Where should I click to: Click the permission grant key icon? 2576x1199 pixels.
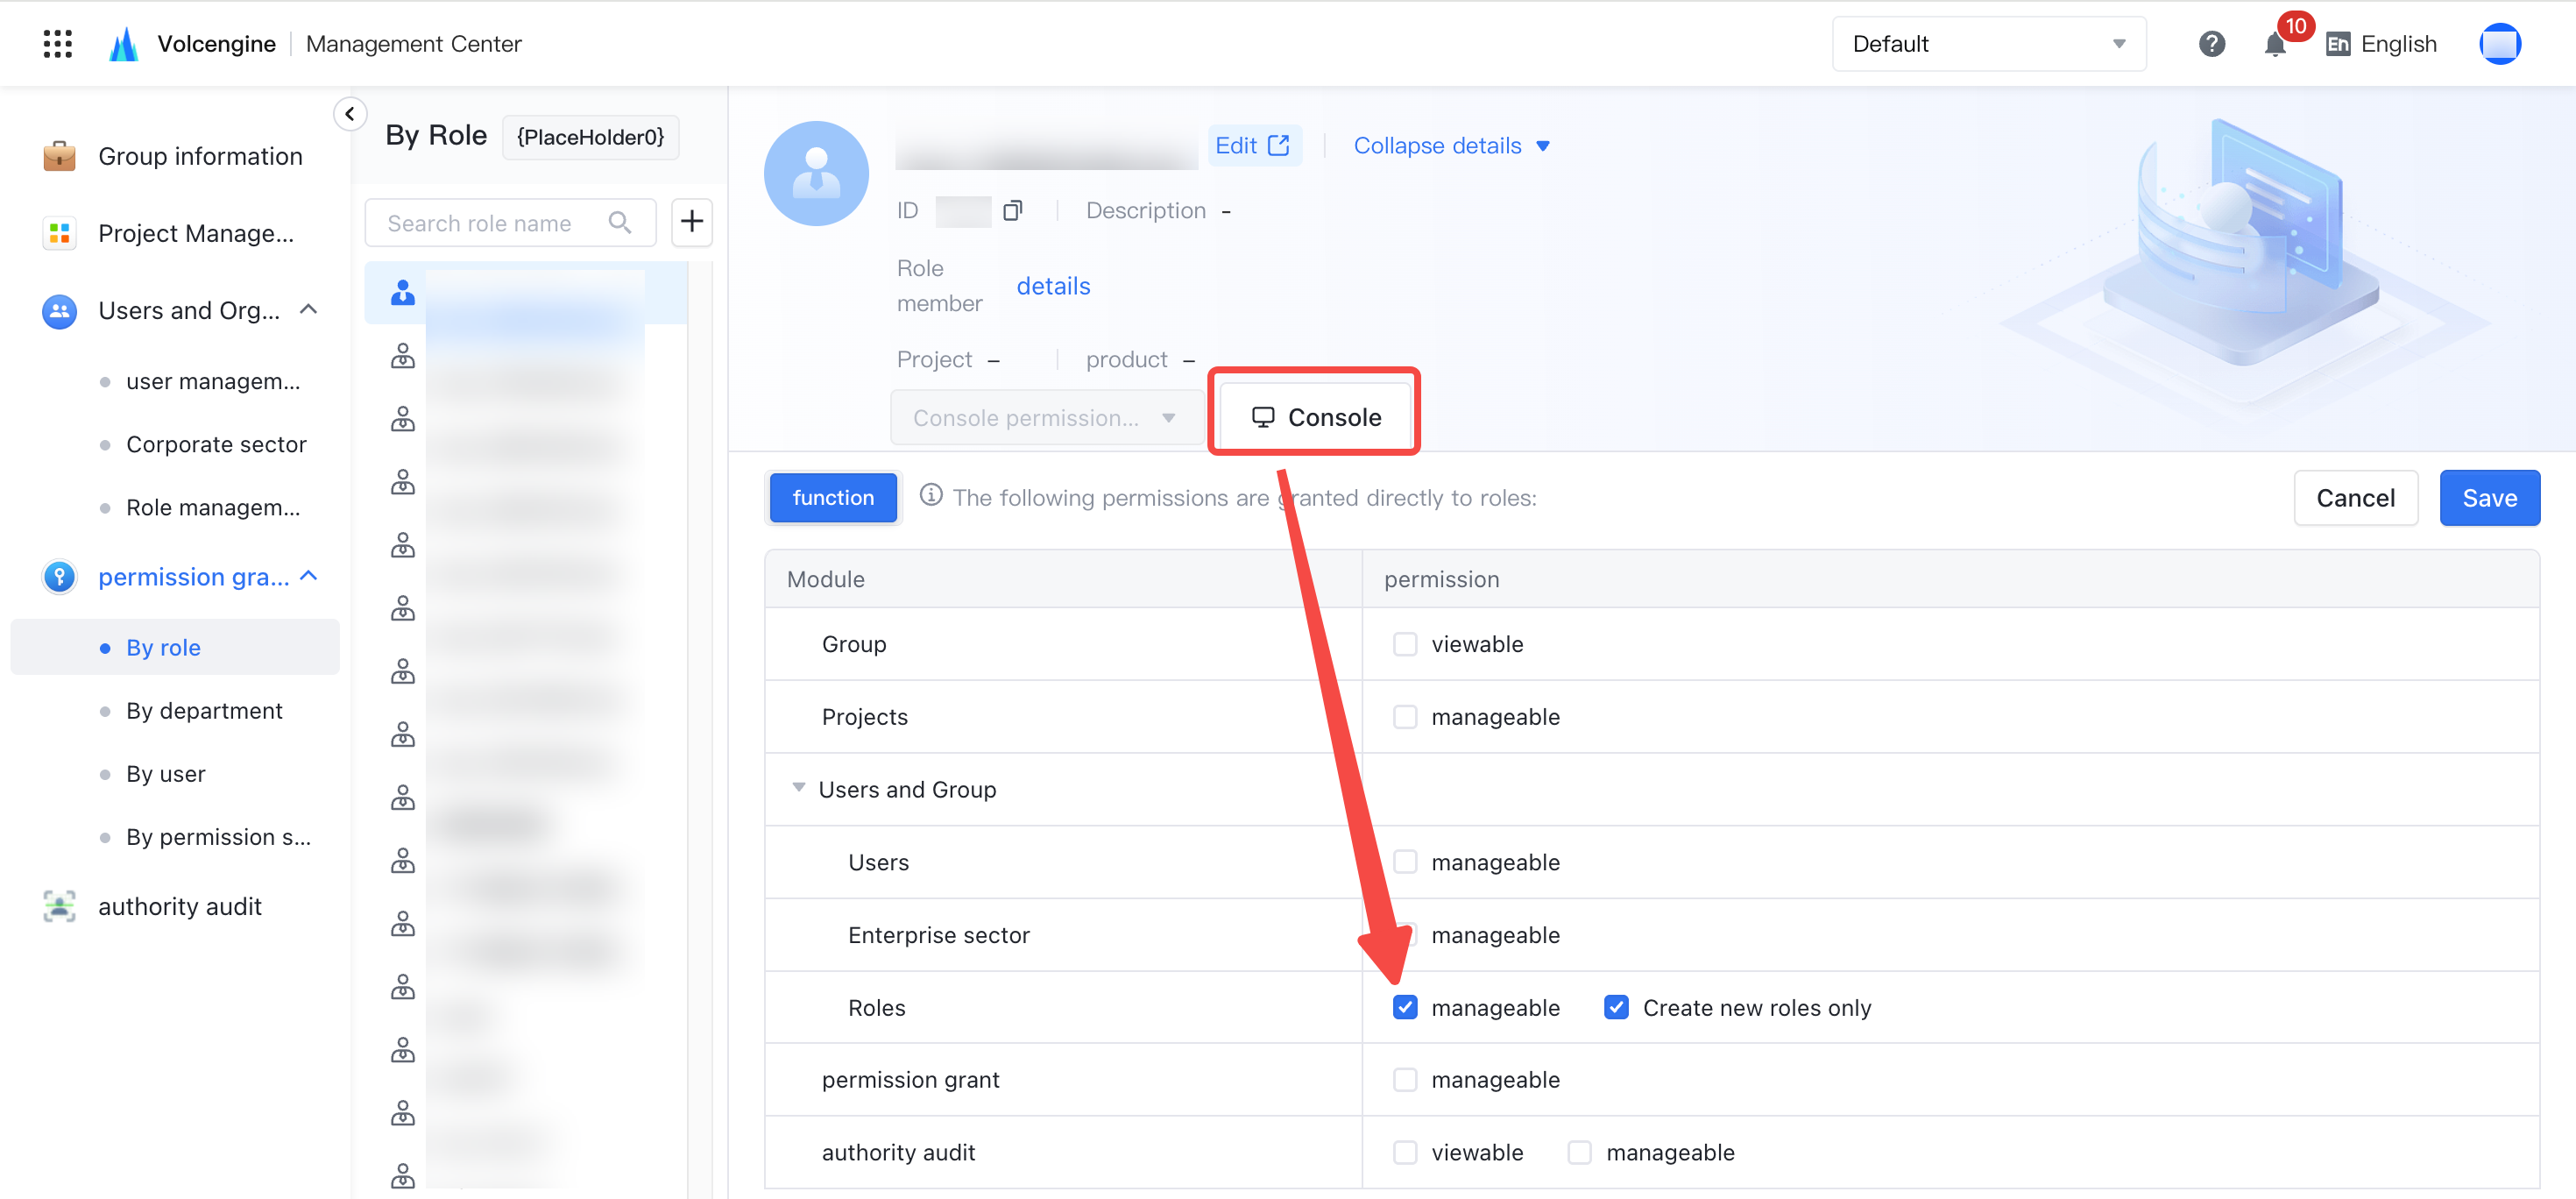click(60, 577)
